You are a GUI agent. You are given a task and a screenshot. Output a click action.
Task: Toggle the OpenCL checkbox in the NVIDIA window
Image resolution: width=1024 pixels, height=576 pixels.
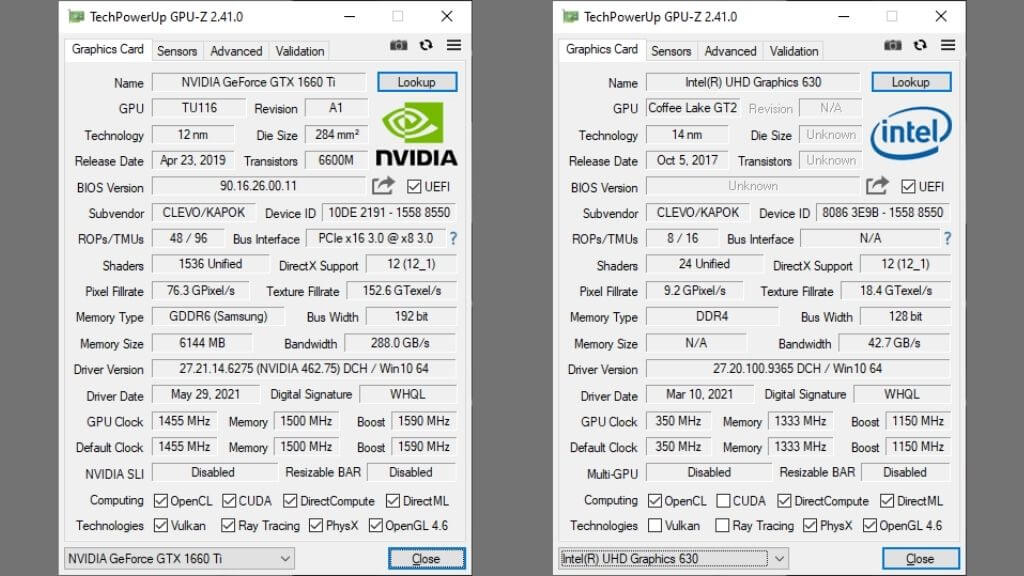[x=161, y=501]
